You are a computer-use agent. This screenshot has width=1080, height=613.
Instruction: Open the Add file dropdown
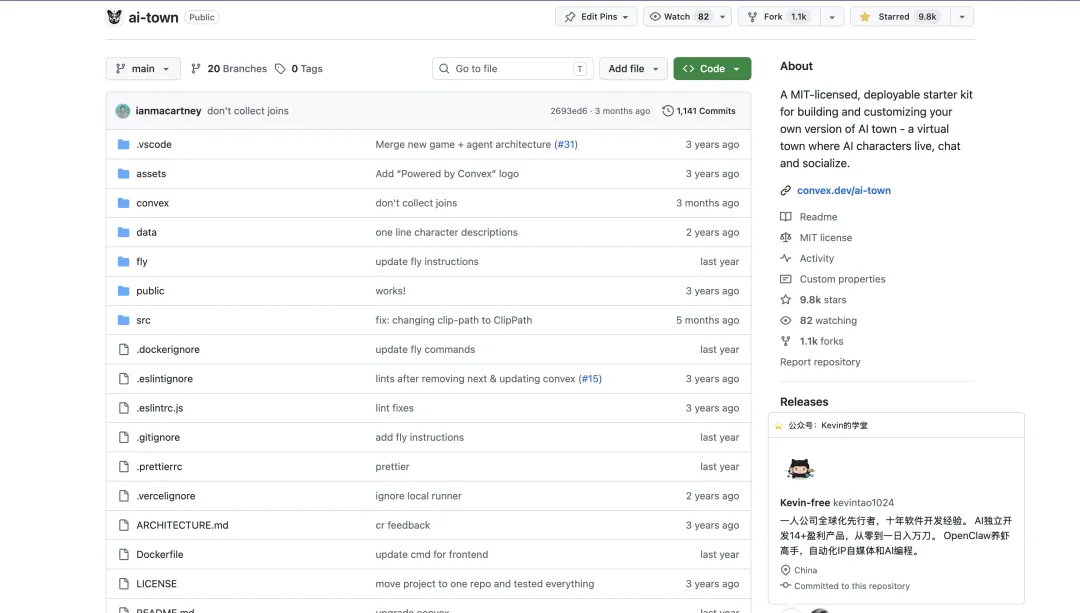[x=633, y=69]
